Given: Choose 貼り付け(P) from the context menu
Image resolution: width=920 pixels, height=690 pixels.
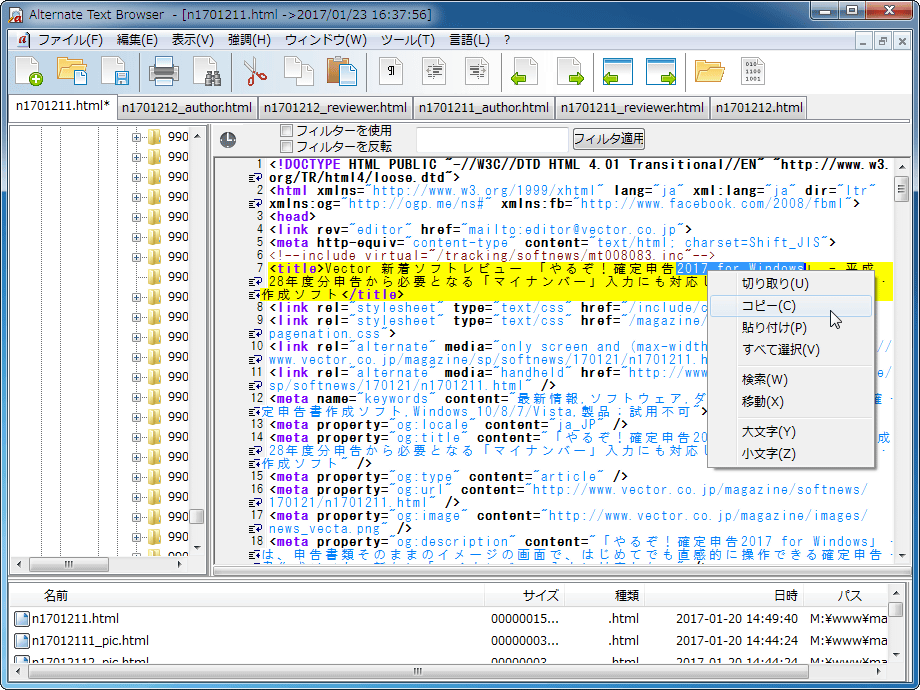Looking at the screenshot, I should [790, 327].
